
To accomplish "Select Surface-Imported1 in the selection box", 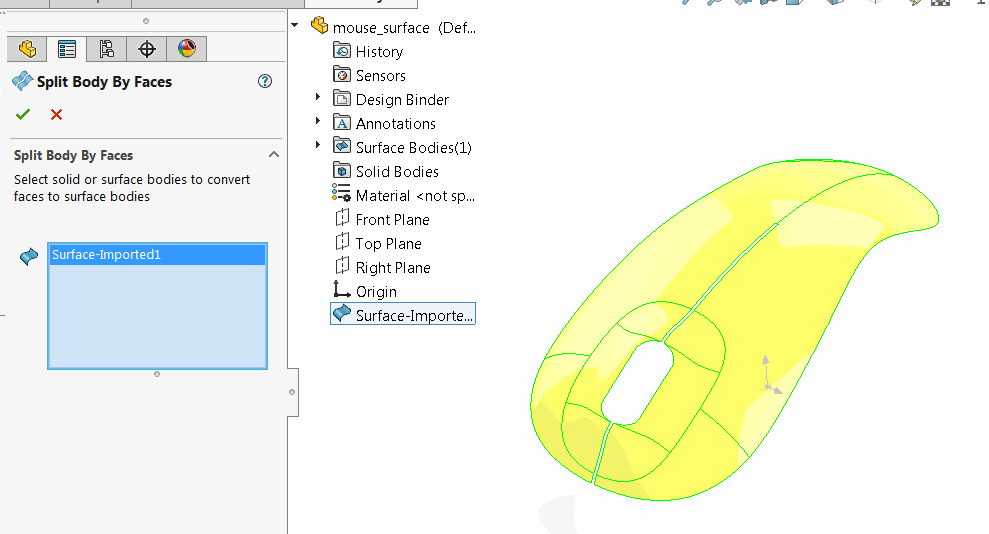I will [x=157, y=255].
